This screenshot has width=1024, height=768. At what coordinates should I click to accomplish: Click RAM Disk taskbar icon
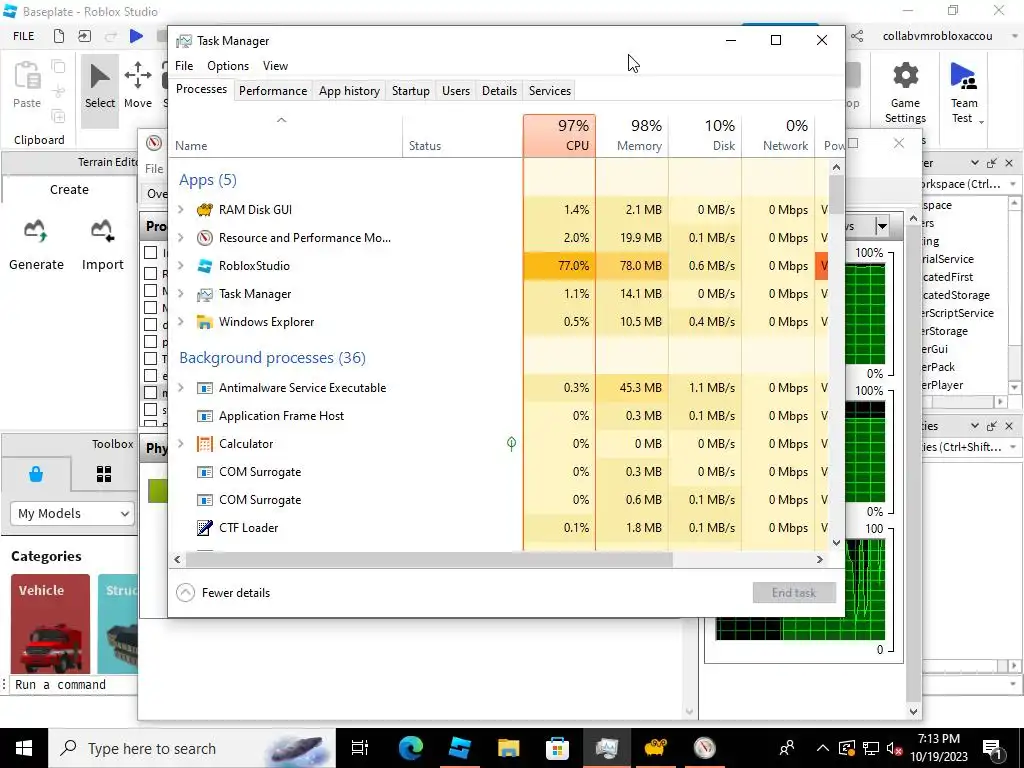pos(655,748)
